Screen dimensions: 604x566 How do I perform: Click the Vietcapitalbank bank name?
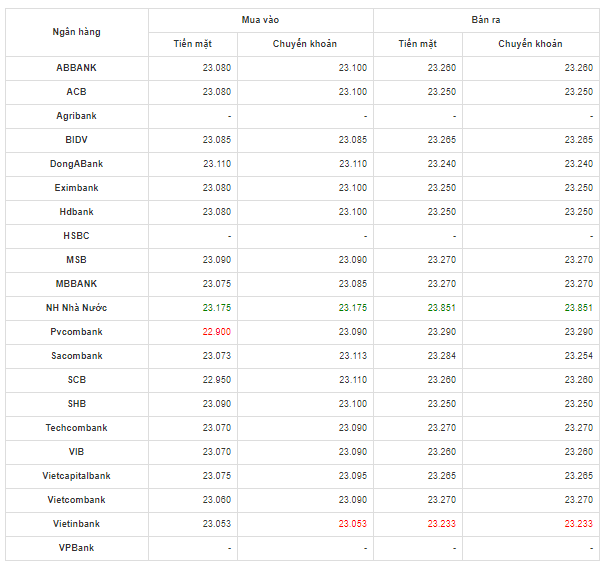tap(76, 476)
